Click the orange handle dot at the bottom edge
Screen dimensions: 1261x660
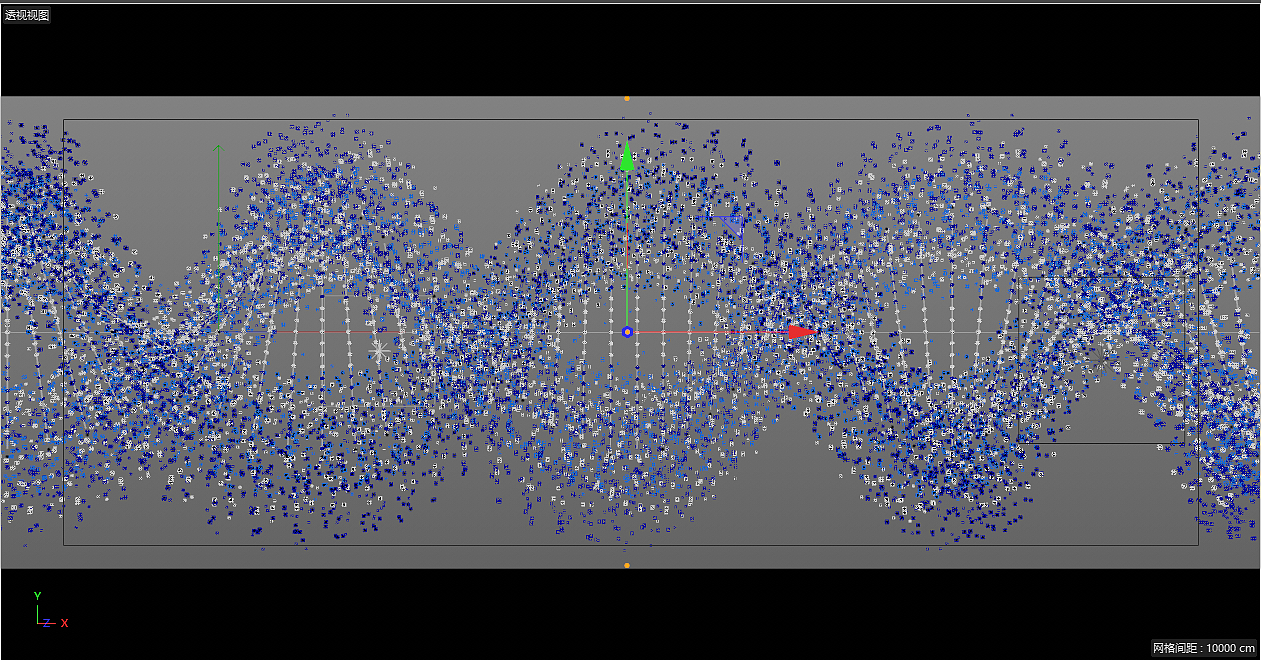627,565
